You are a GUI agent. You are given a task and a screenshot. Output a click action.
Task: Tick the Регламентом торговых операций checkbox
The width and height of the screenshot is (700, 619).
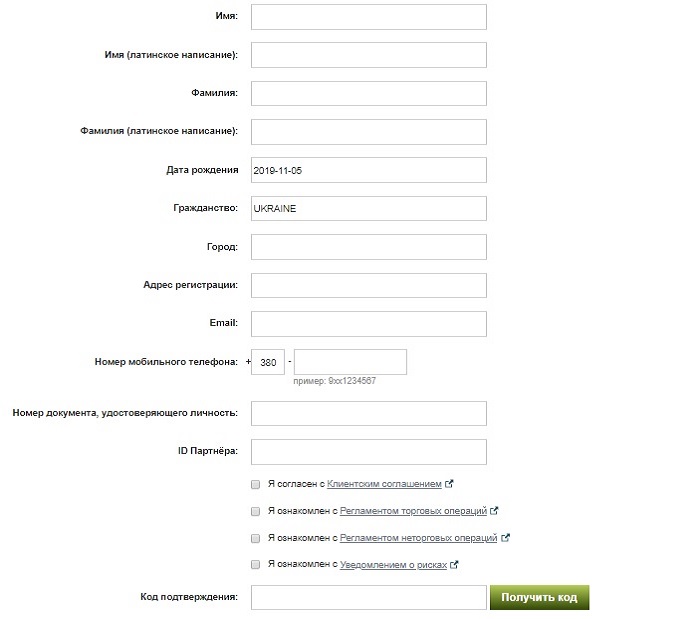point(255,511)
